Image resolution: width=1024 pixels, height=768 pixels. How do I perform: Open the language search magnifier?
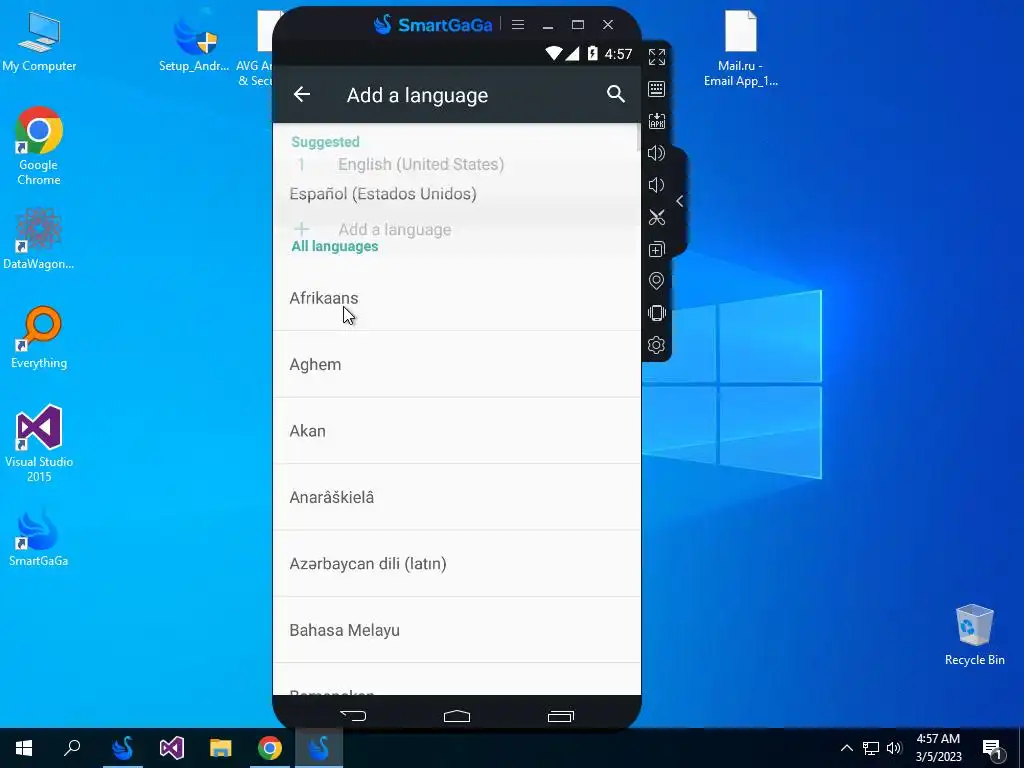coord(615,94)
